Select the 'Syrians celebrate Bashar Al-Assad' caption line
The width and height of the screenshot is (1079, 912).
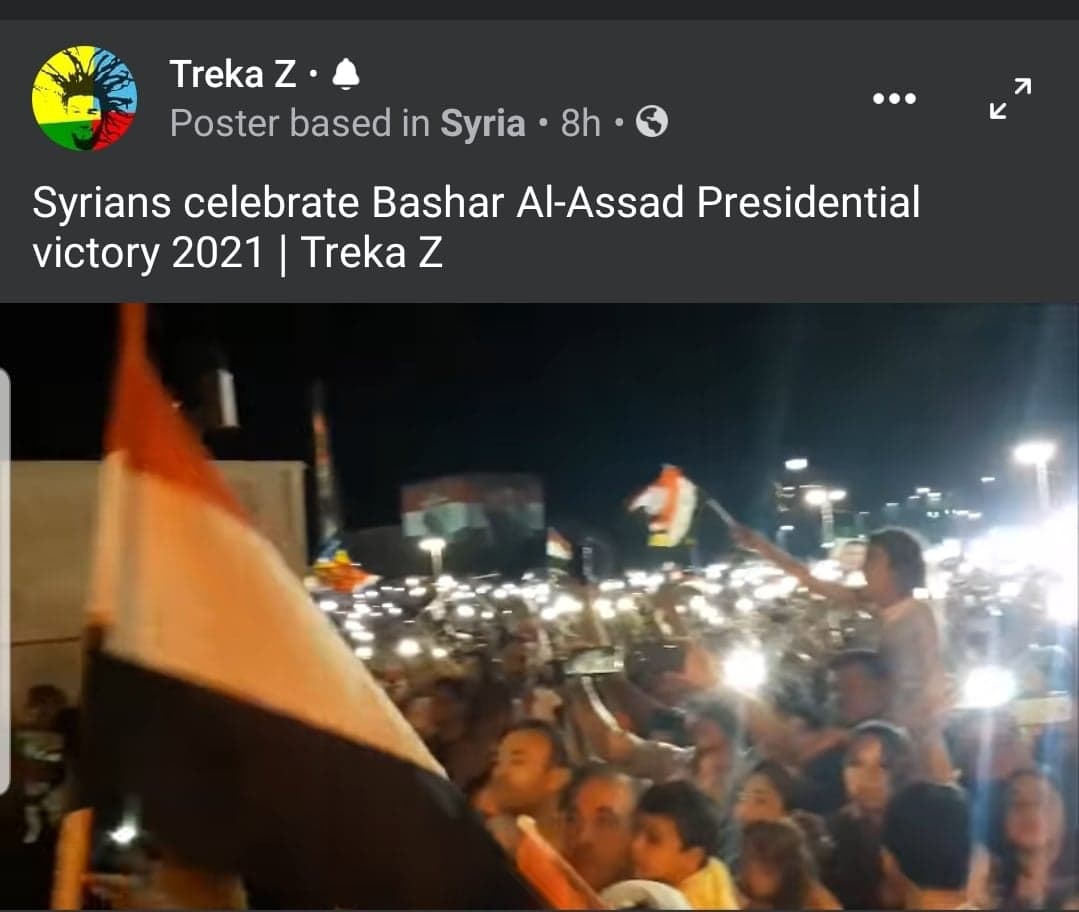pos(476,203)
